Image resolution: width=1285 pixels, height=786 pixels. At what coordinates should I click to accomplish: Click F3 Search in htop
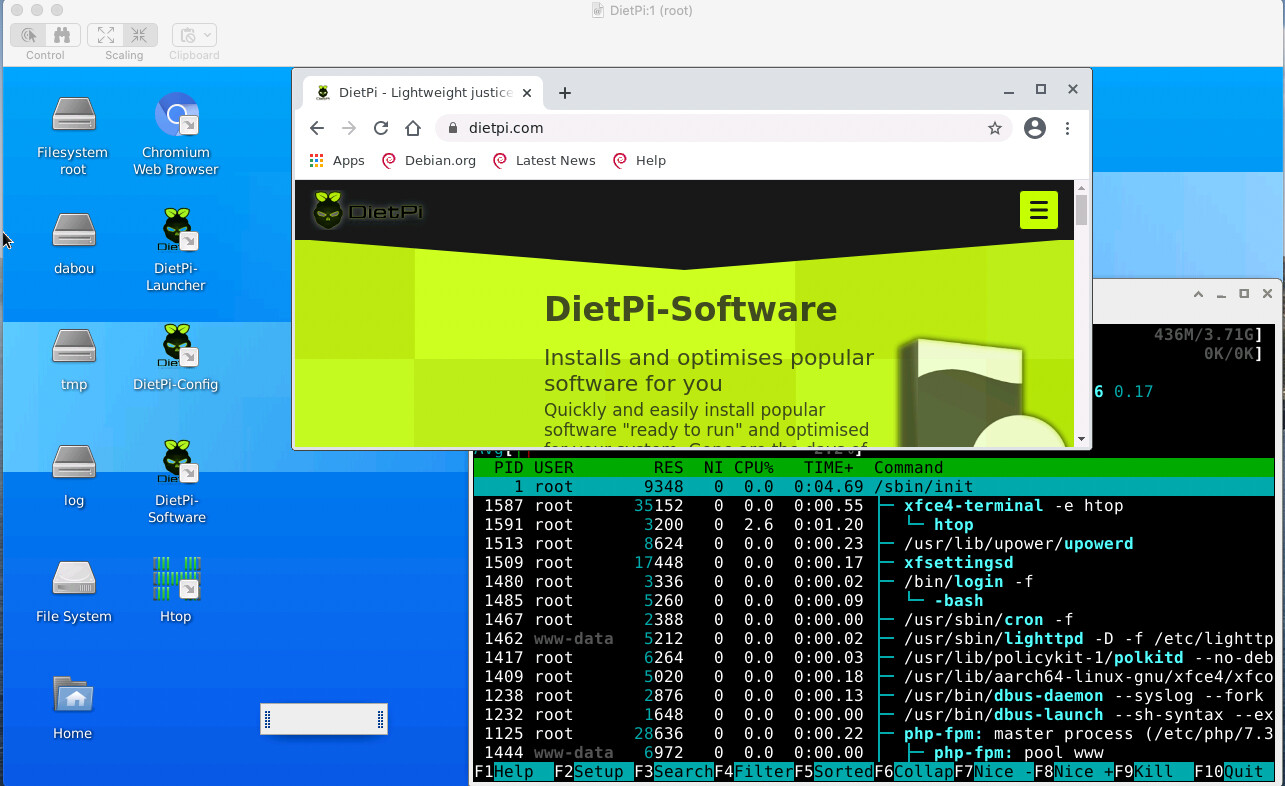(674, 772)
